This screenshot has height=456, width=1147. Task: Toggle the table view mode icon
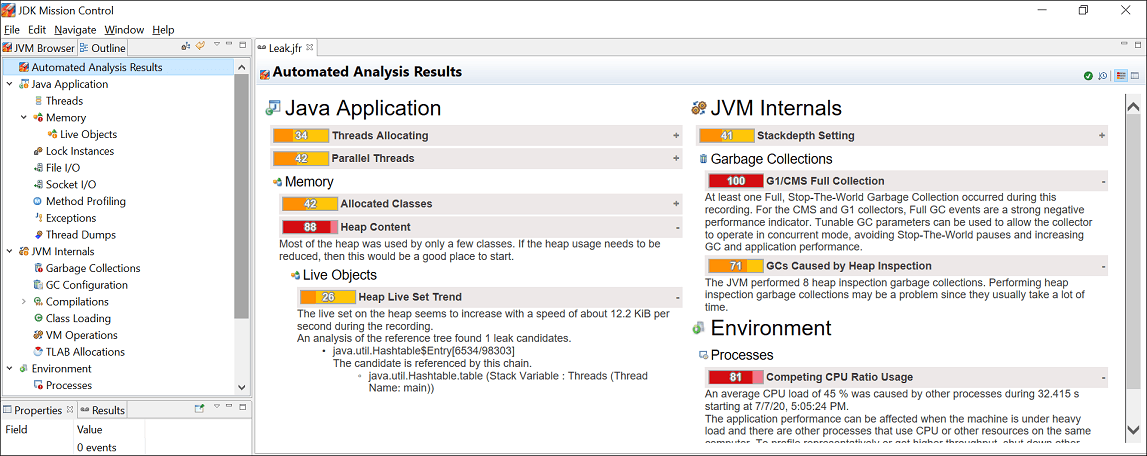(x=1135, y=75)
